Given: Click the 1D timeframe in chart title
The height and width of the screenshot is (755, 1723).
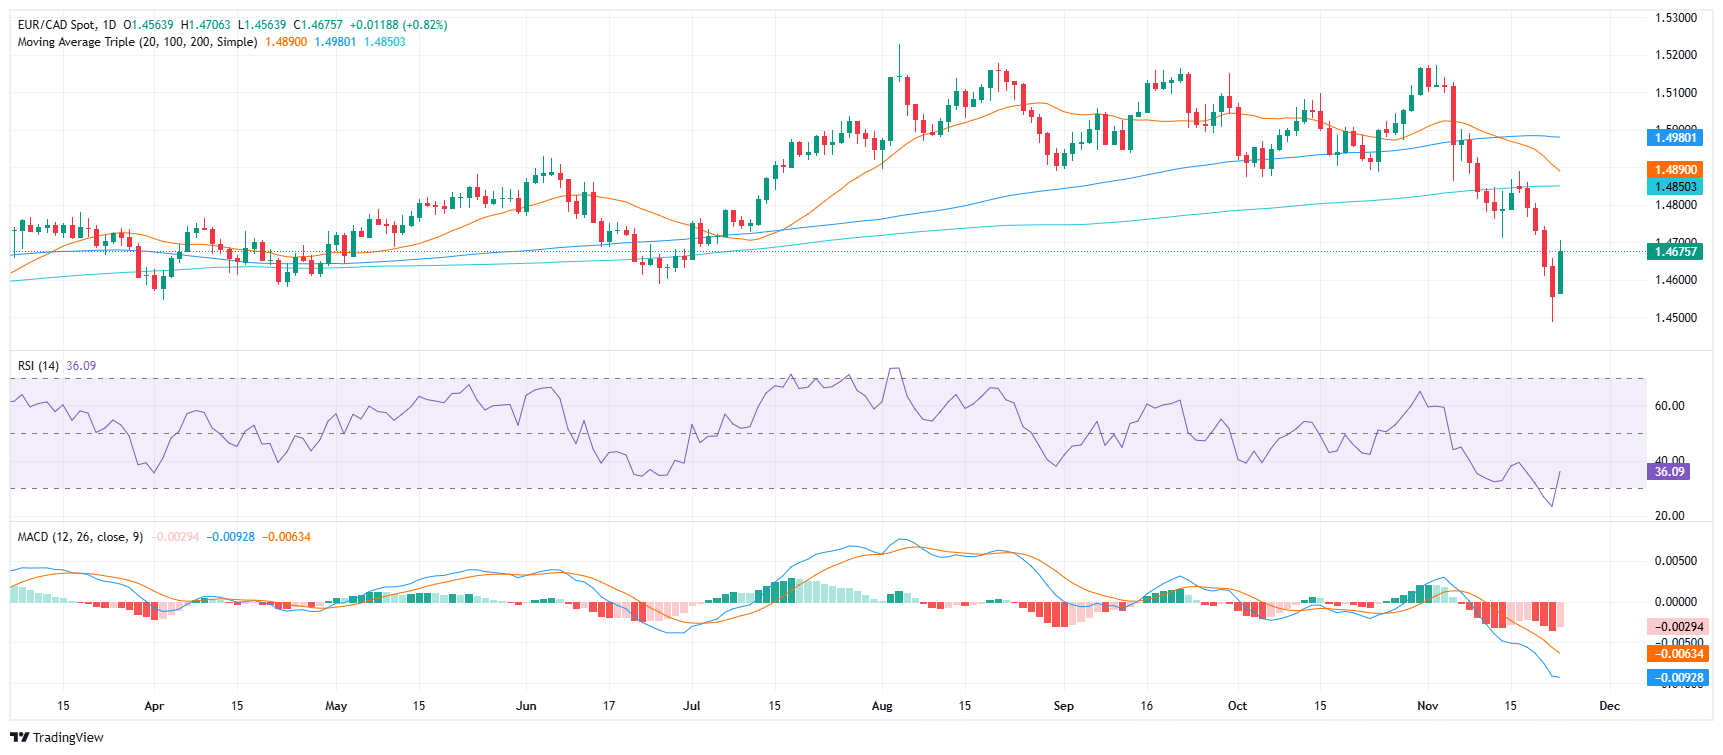Looking at the screenshot, I should [109, 25].
